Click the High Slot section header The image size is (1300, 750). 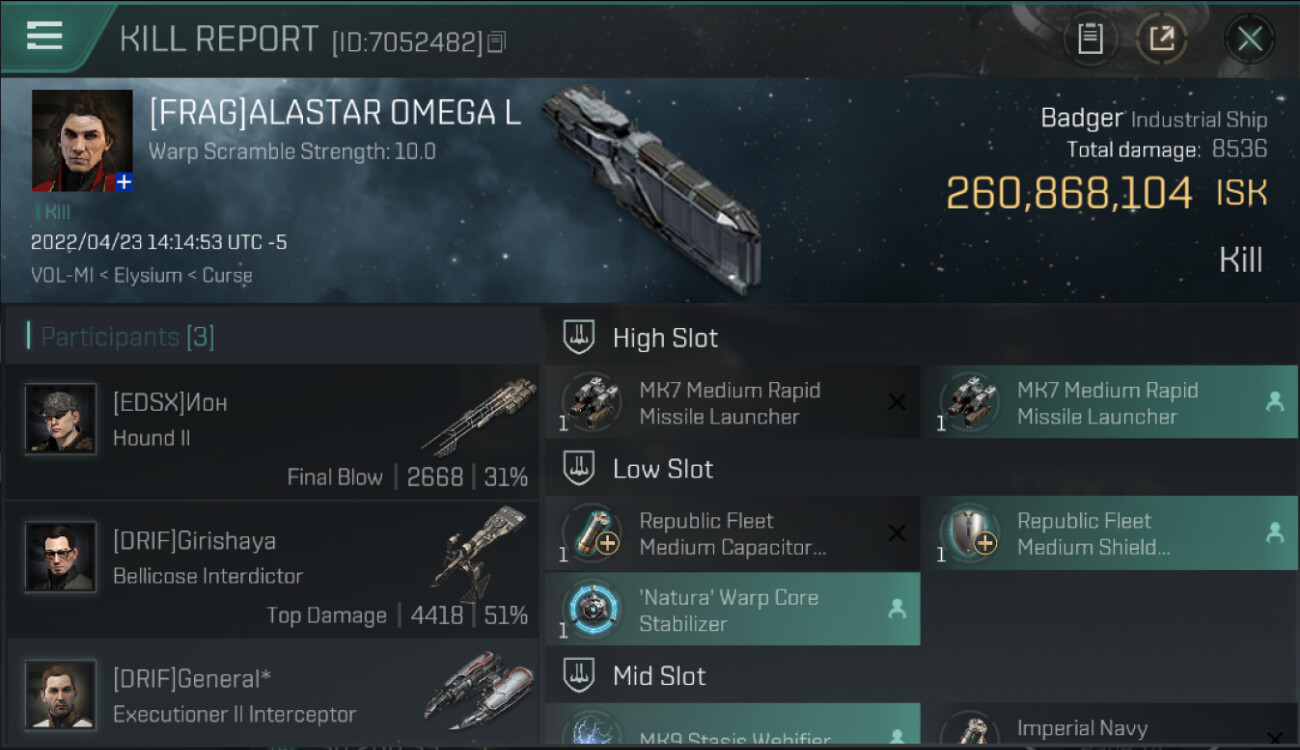pos(665,338)
